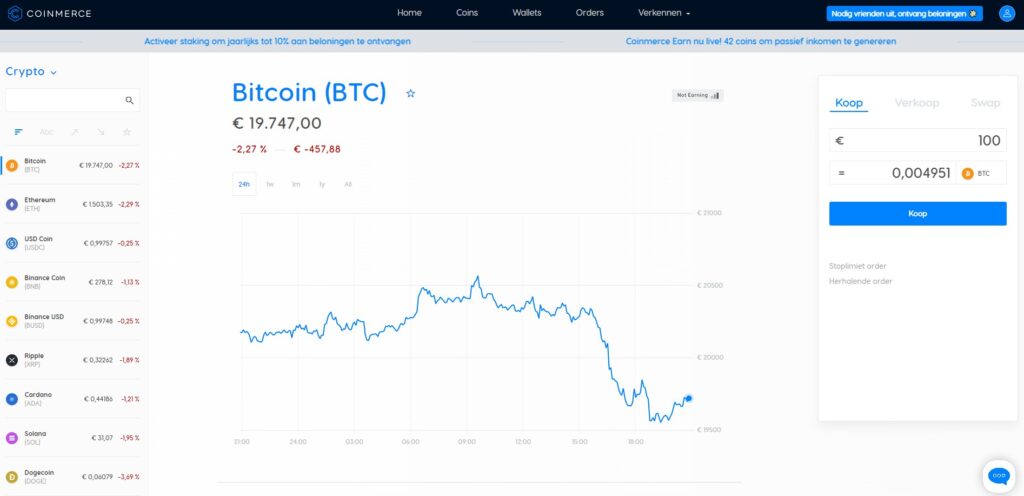The width and height of the screenshot is (1024, 496).
Task: Open the Wallets menu item
Action: (526, 13)
